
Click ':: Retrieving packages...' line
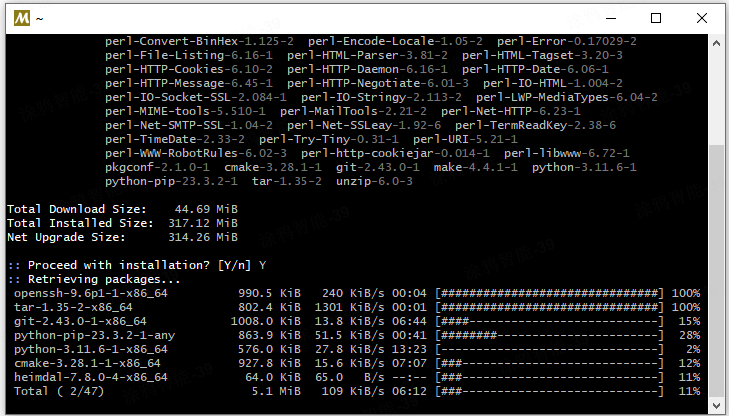pos(94,279)
